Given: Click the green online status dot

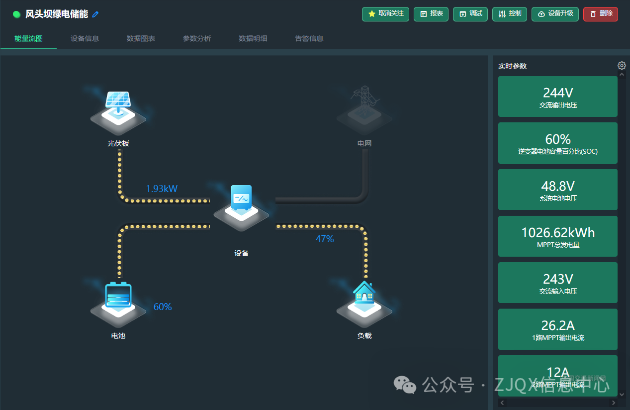Looking at the screenshot, I should pos(16,15).
